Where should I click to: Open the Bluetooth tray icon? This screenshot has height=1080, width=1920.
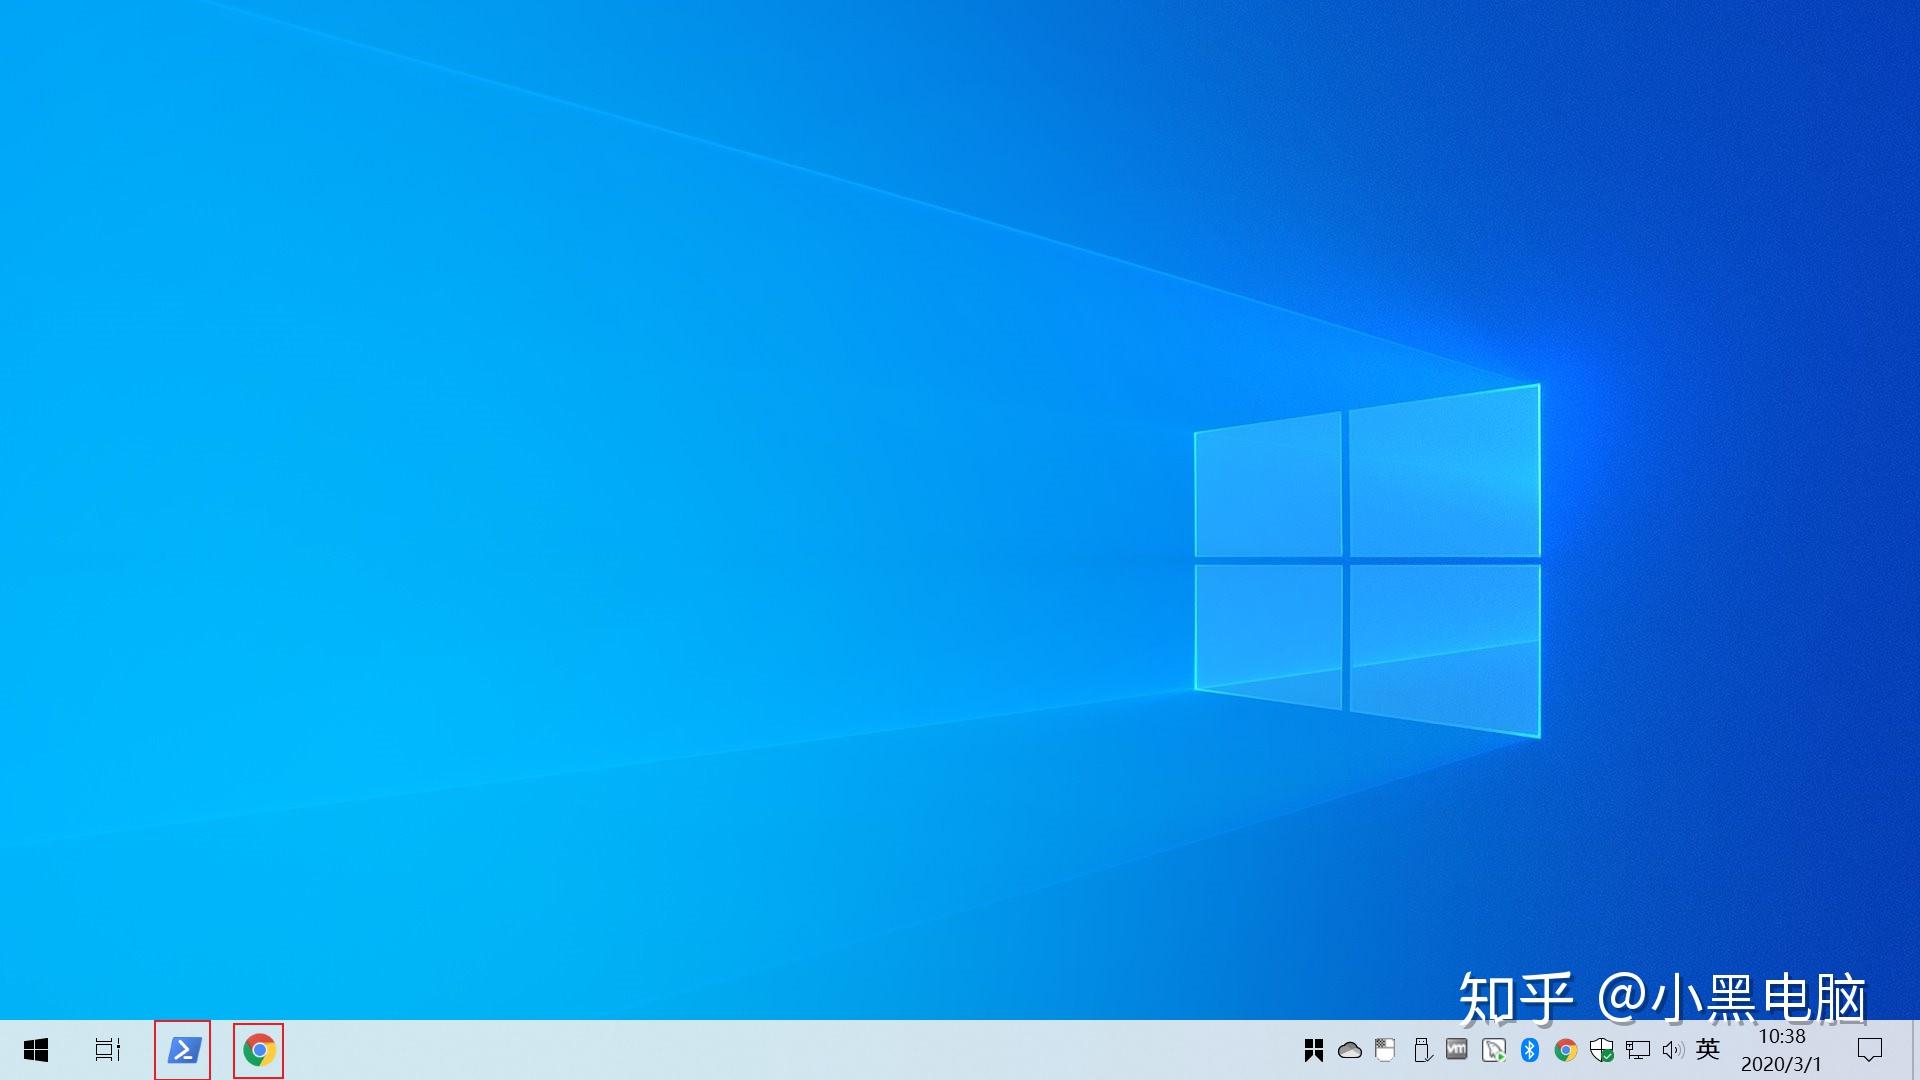pos(1529,1050)
